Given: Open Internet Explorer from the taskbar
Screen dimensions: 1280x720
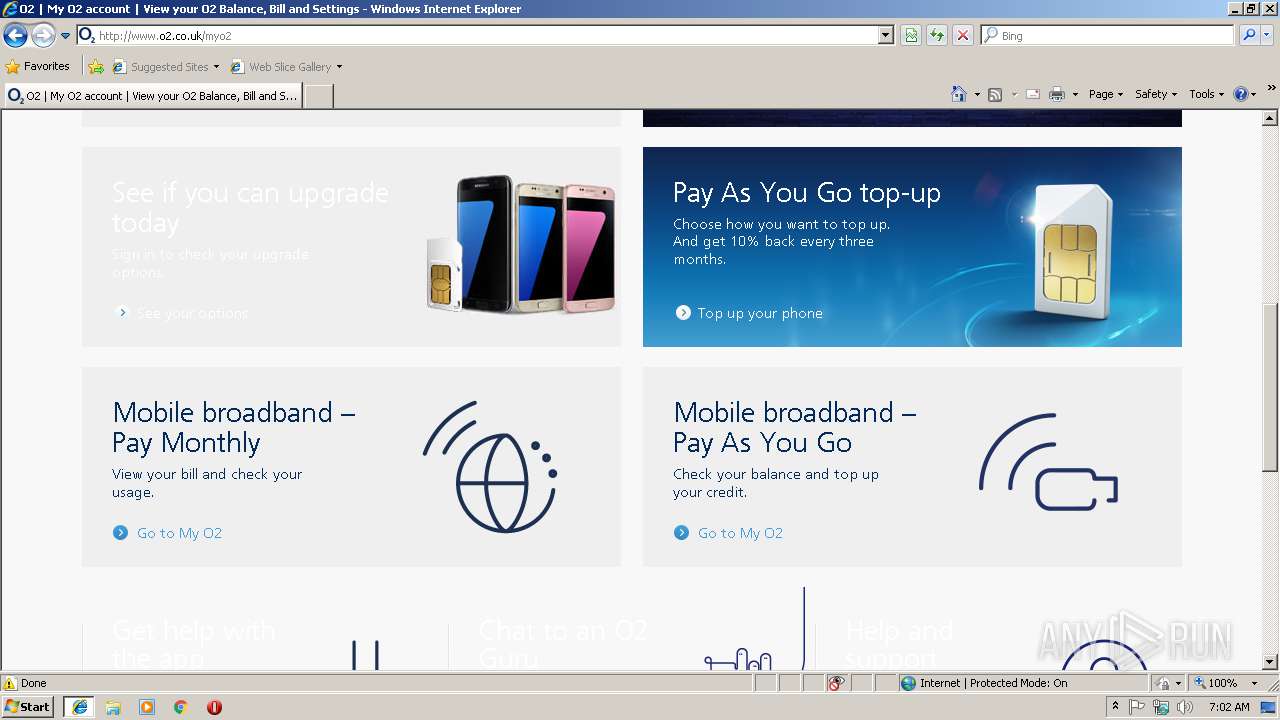Looking at the screenshot, I should pos(79,706).
